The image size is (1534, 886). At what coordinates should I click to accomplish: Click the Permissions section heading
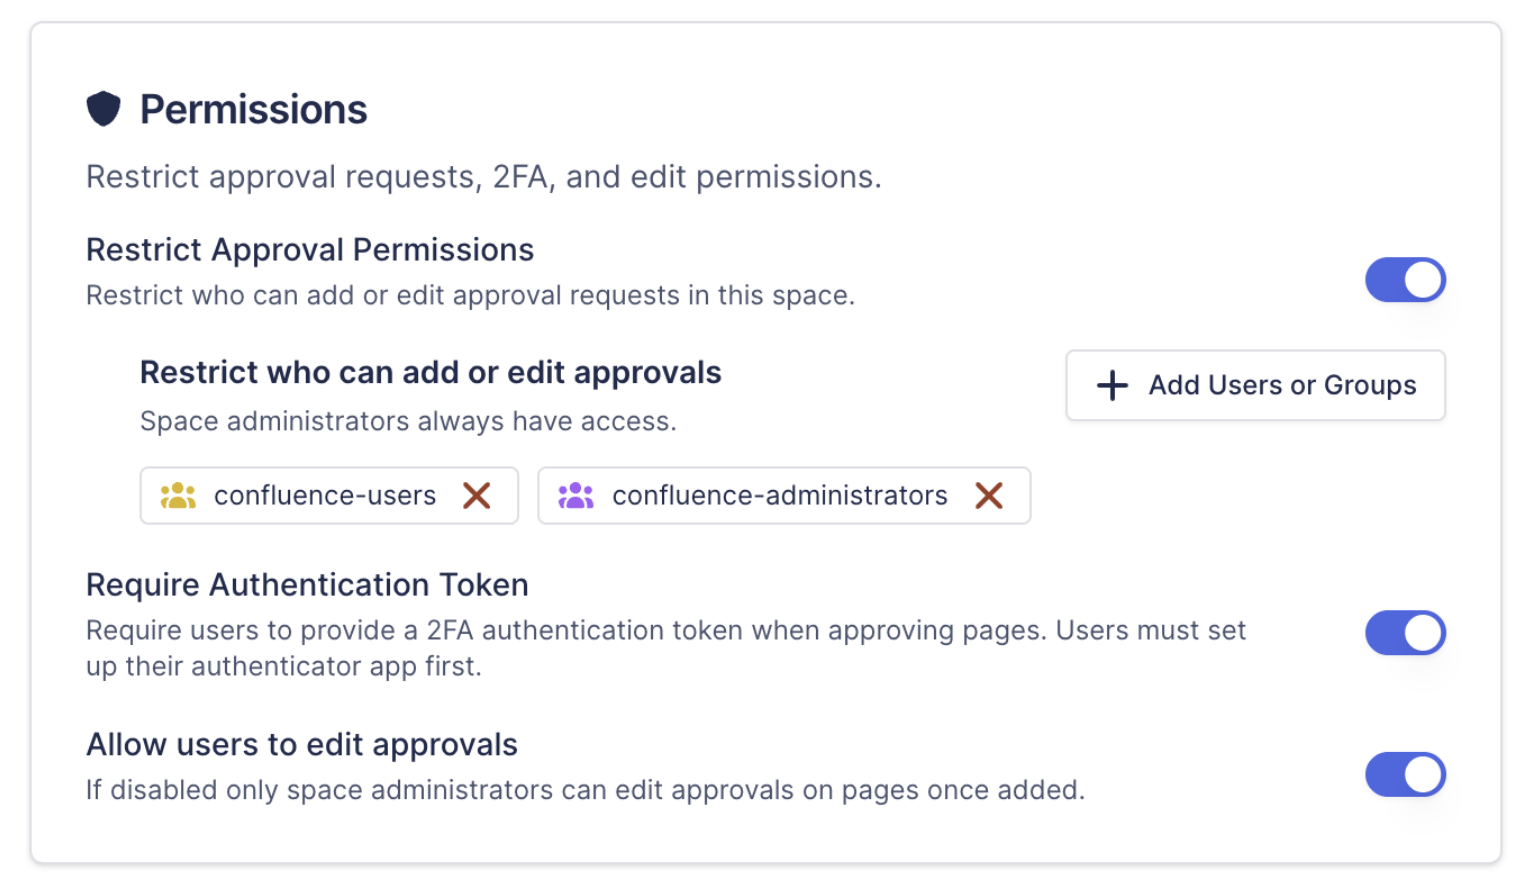[253, 108]
